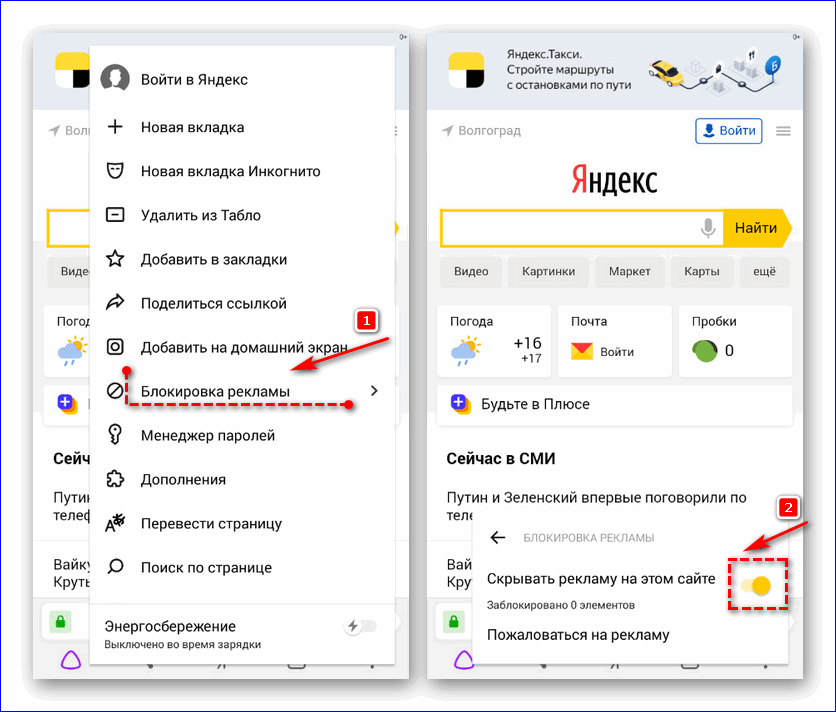Disable "Скрывать рекламу на этом сайте" toggle

[759, 585]
